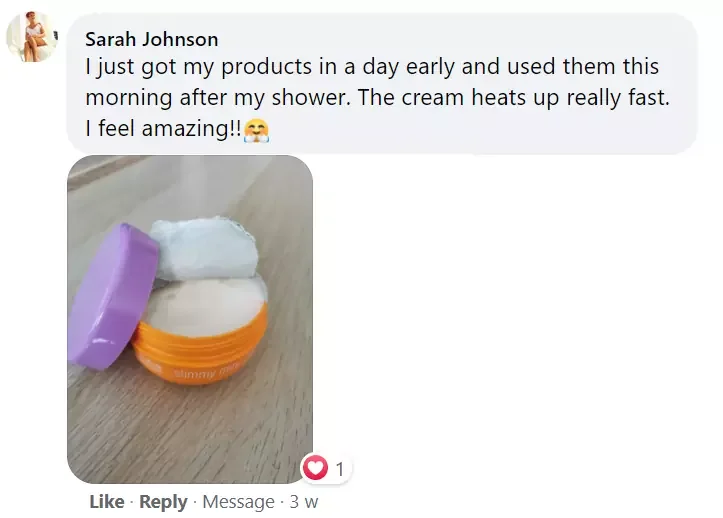This screenshot has height=518, width=723.
Task: Click the orange cream jar in photo
Action: [201, 343]
